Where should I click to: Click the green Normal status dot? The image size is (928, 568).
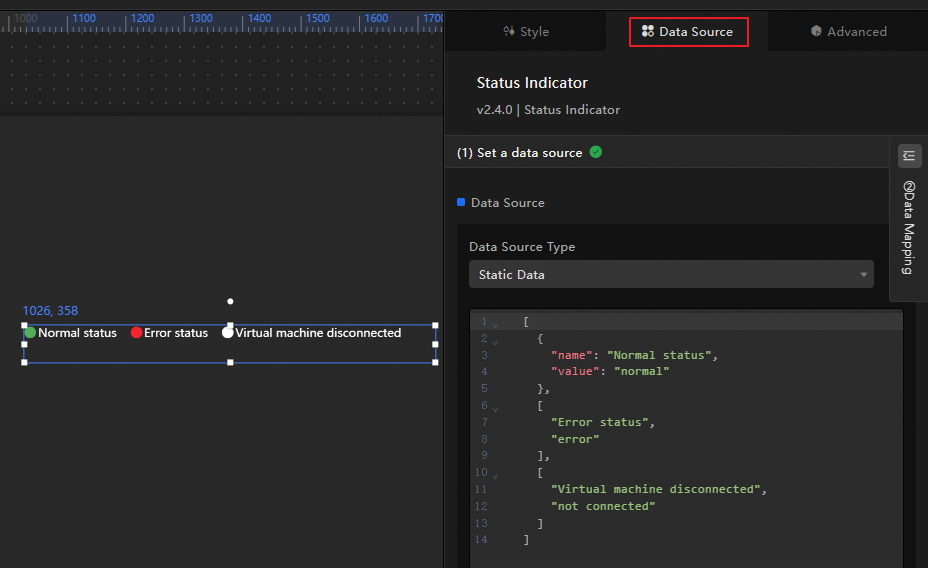pyautogui.click(x=30, y=333)
